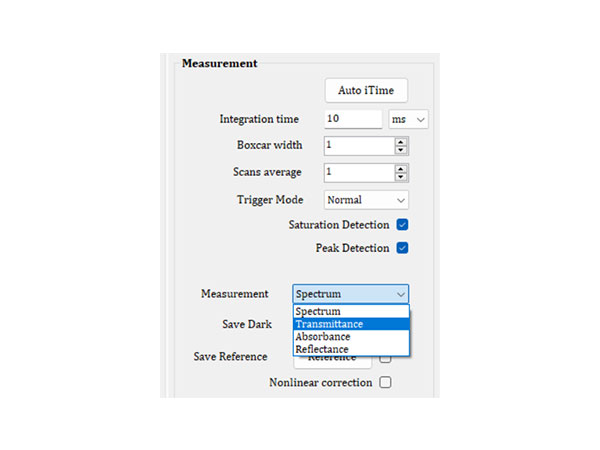The width and height of the screenshot is (600, 450).
Task: Disable the Peak Detection checkbox
Action: [x=403, y=248]
